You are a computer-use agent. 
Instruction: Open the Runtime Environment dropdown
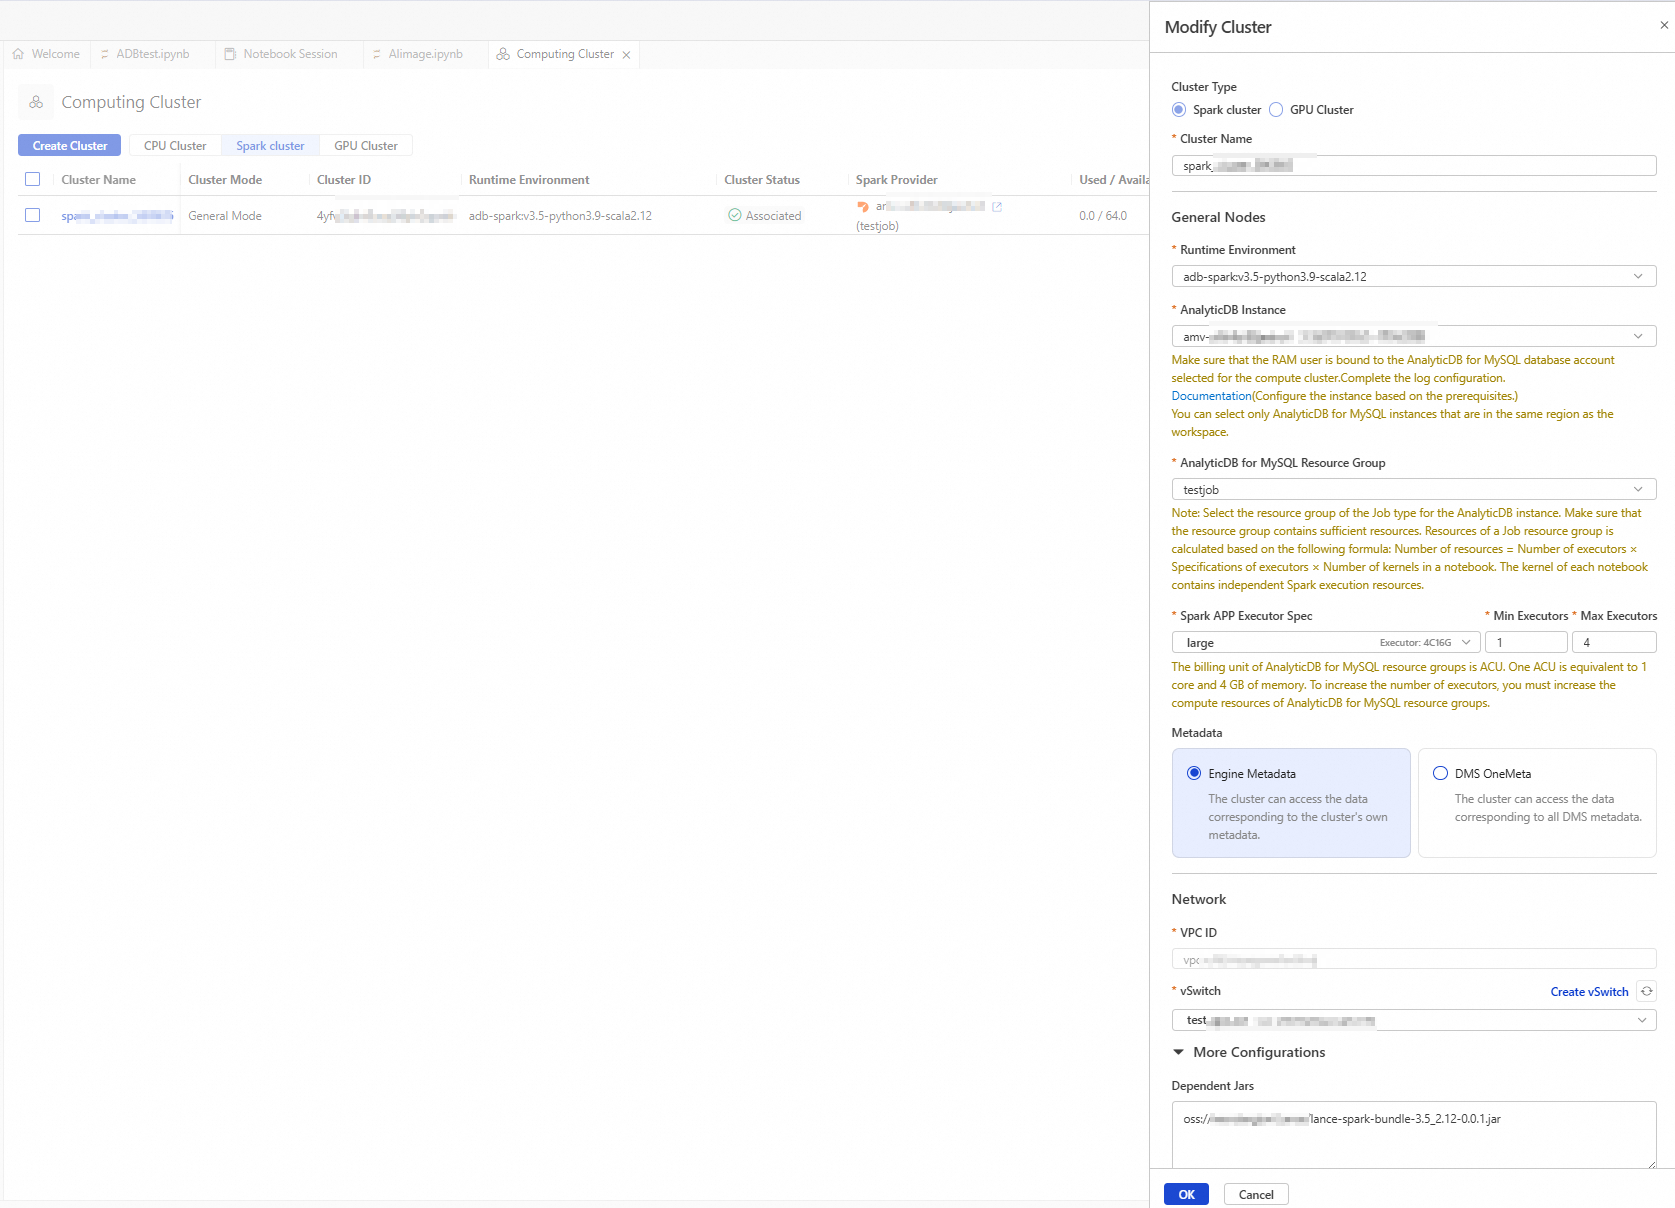[1414, 276]
